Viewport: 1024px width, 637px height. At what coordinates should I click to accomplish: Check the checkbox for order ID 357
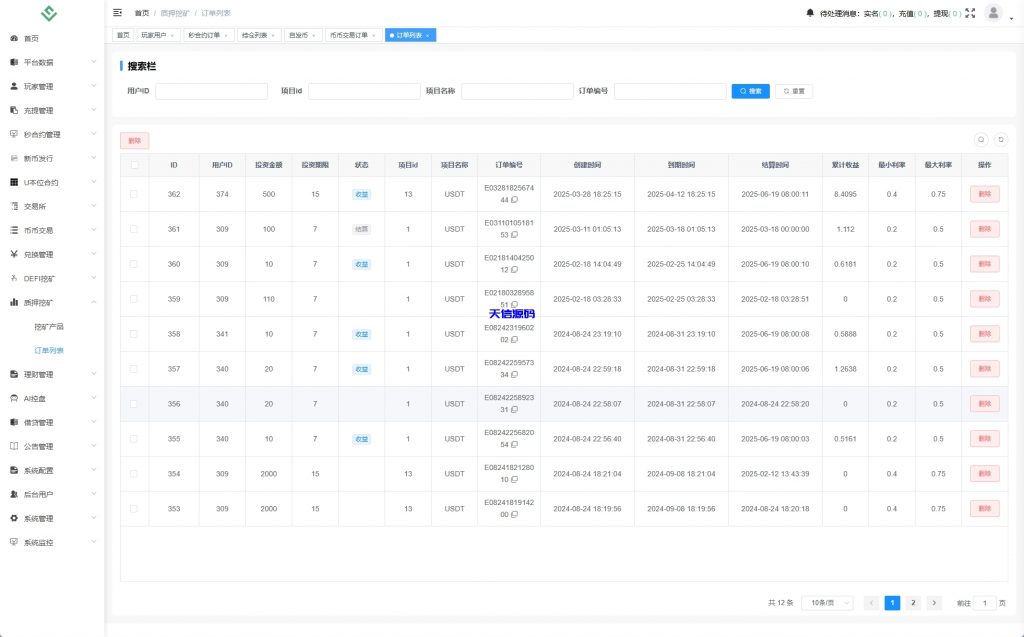click(x=134, y=368)
